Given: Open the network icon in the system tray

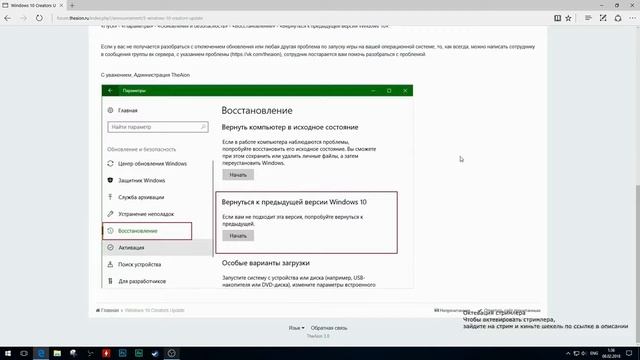Looking at the screenshot, I should tap(576, 353).
